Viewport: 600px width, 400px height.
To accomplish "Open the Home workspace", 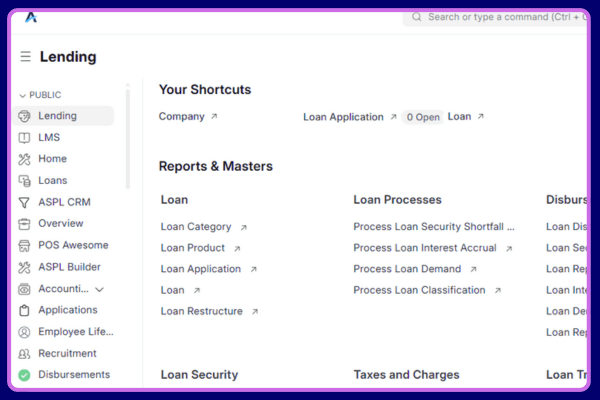I will [x=52, y=159].
